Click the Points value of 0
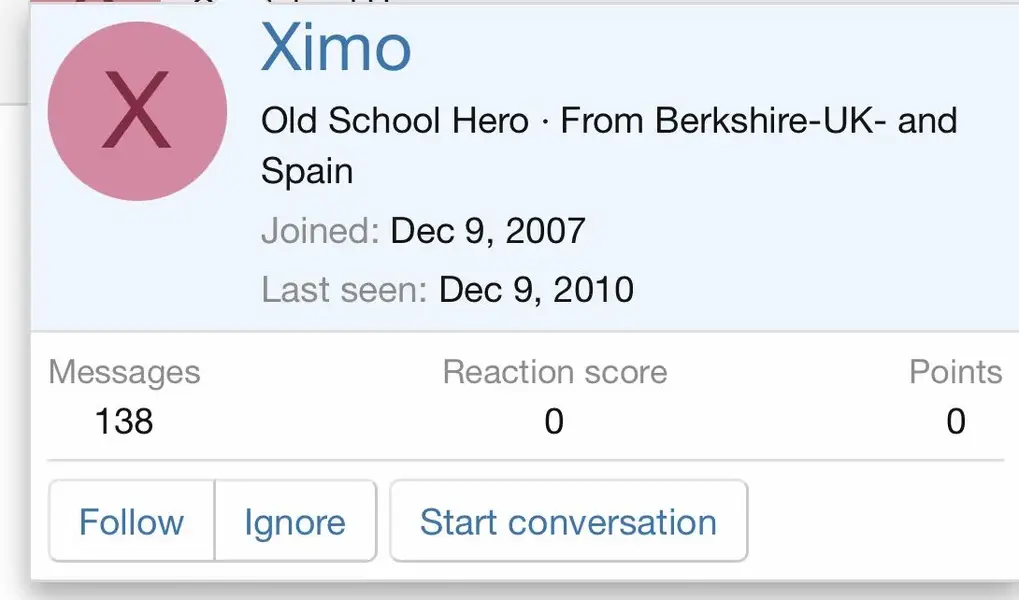Image resolution: width=1019 pixels, height=600 pixels. click(956, 421)
